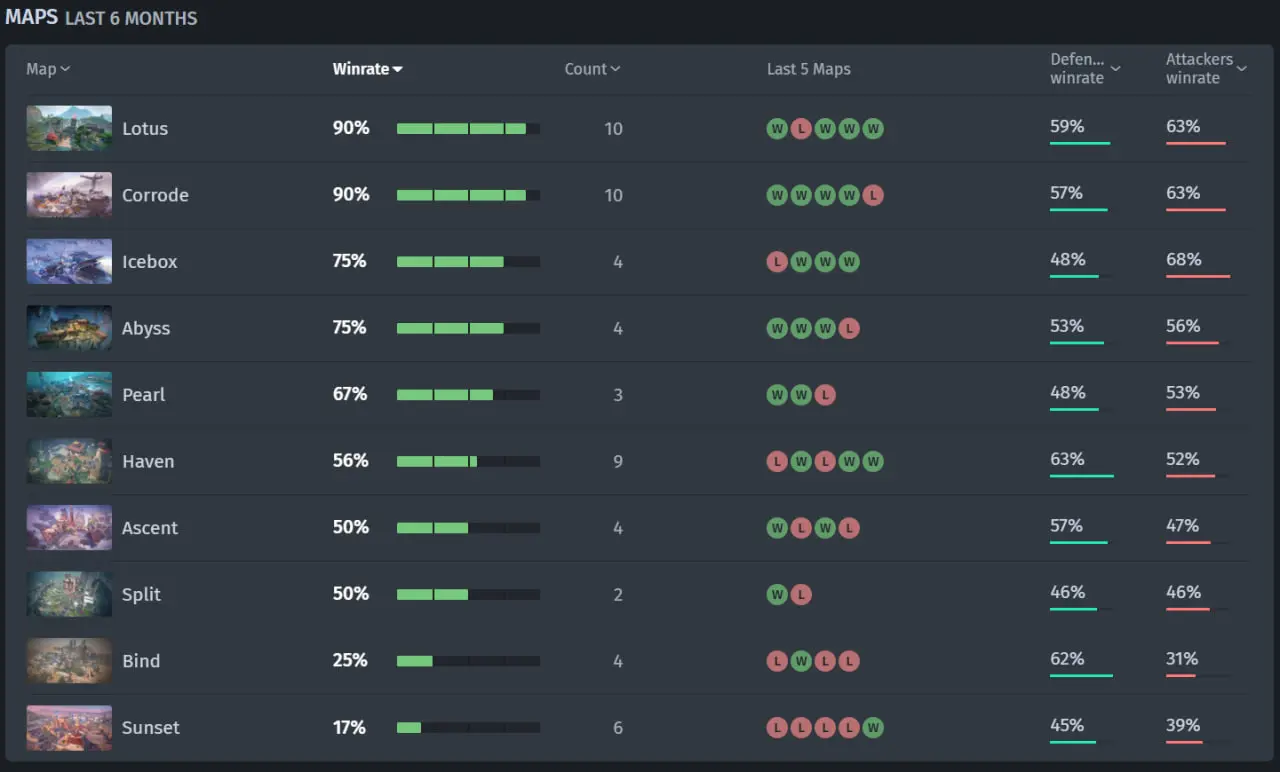1280x772 pixels.
Task: Open the Haven map name link
Action: tap(148, 461)
